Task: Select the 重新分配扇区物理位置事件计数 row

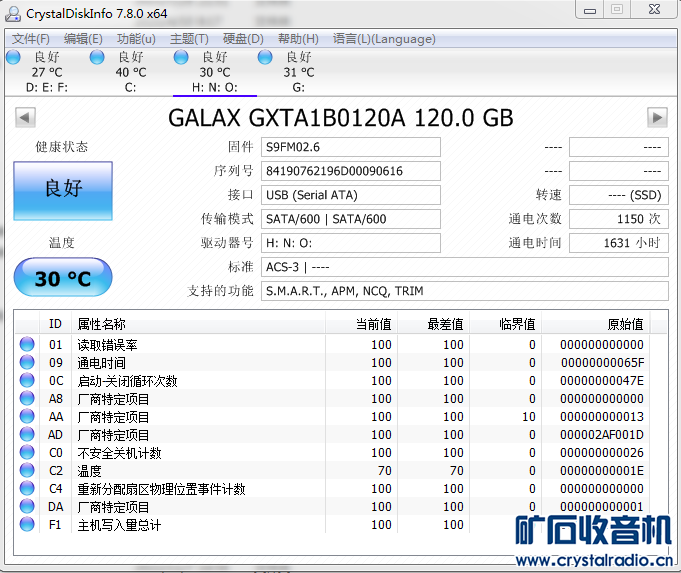Action: tap(333, 489)
